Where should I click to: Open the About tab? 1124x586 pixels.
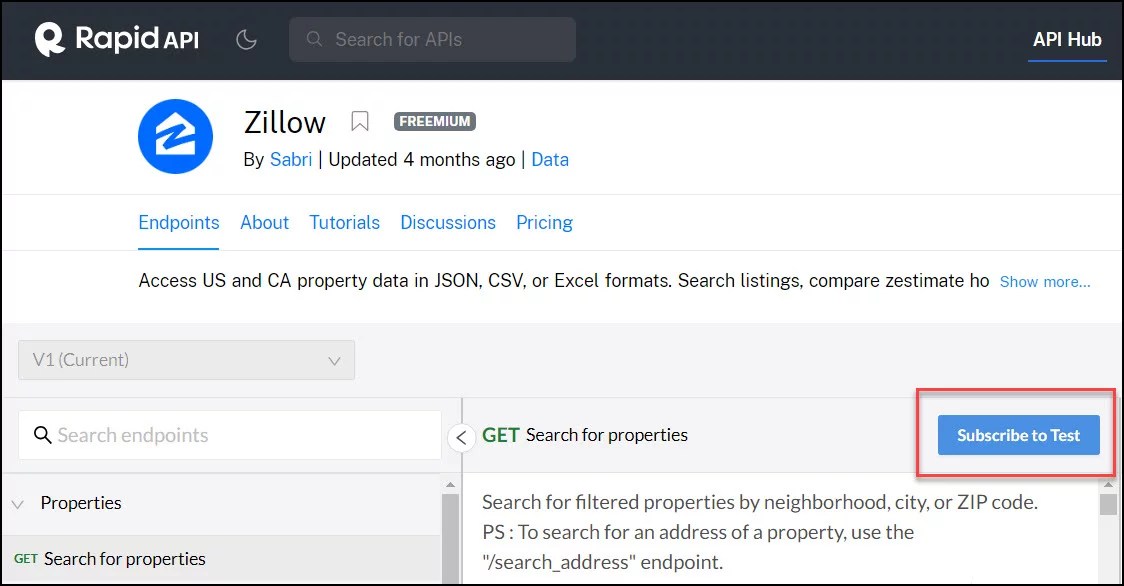(x=264, y=222)
